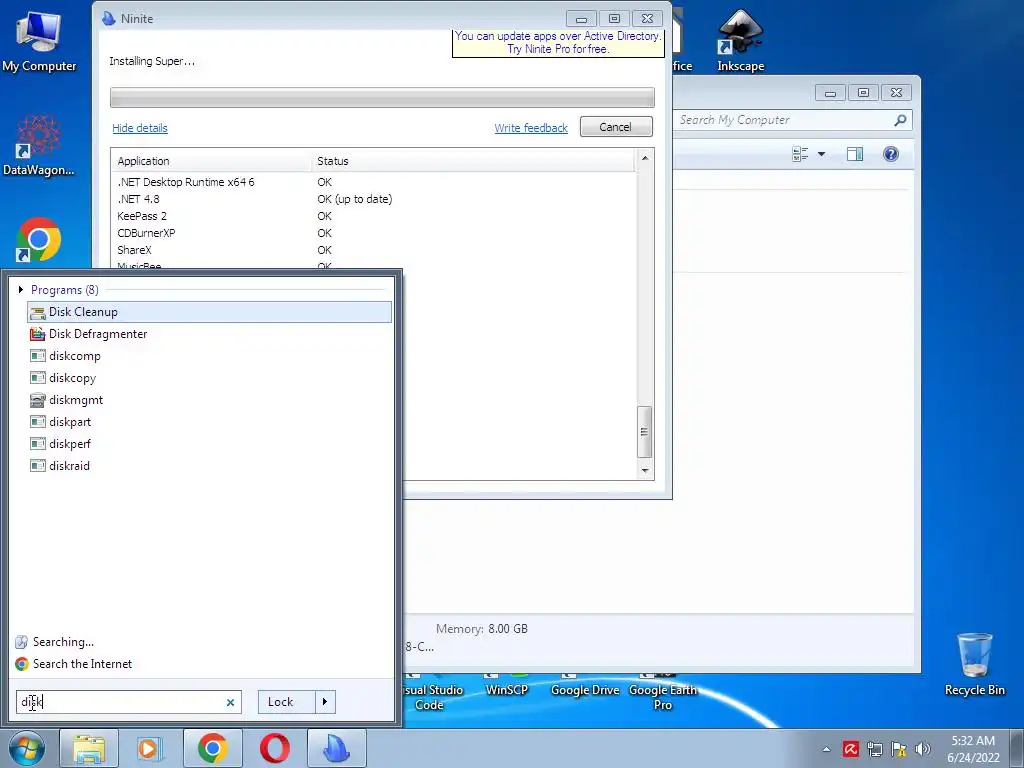Open the view options dropdown arrow
The height and width of the screenshot is (768, 1024).
pyautogui.click(x=822, y=154)
